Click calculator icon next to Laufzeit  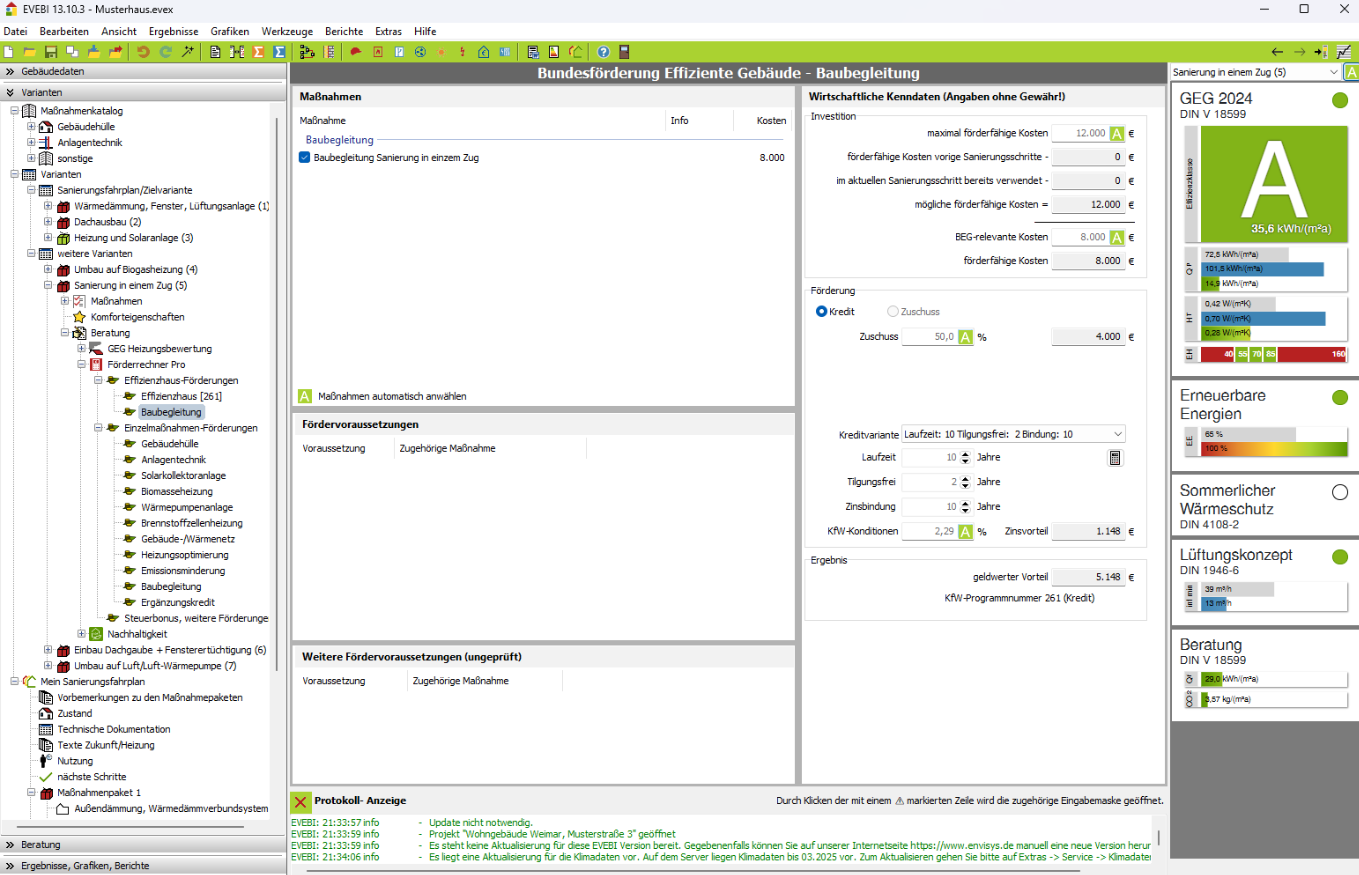pyautogui.click(x=1115, y=457)
